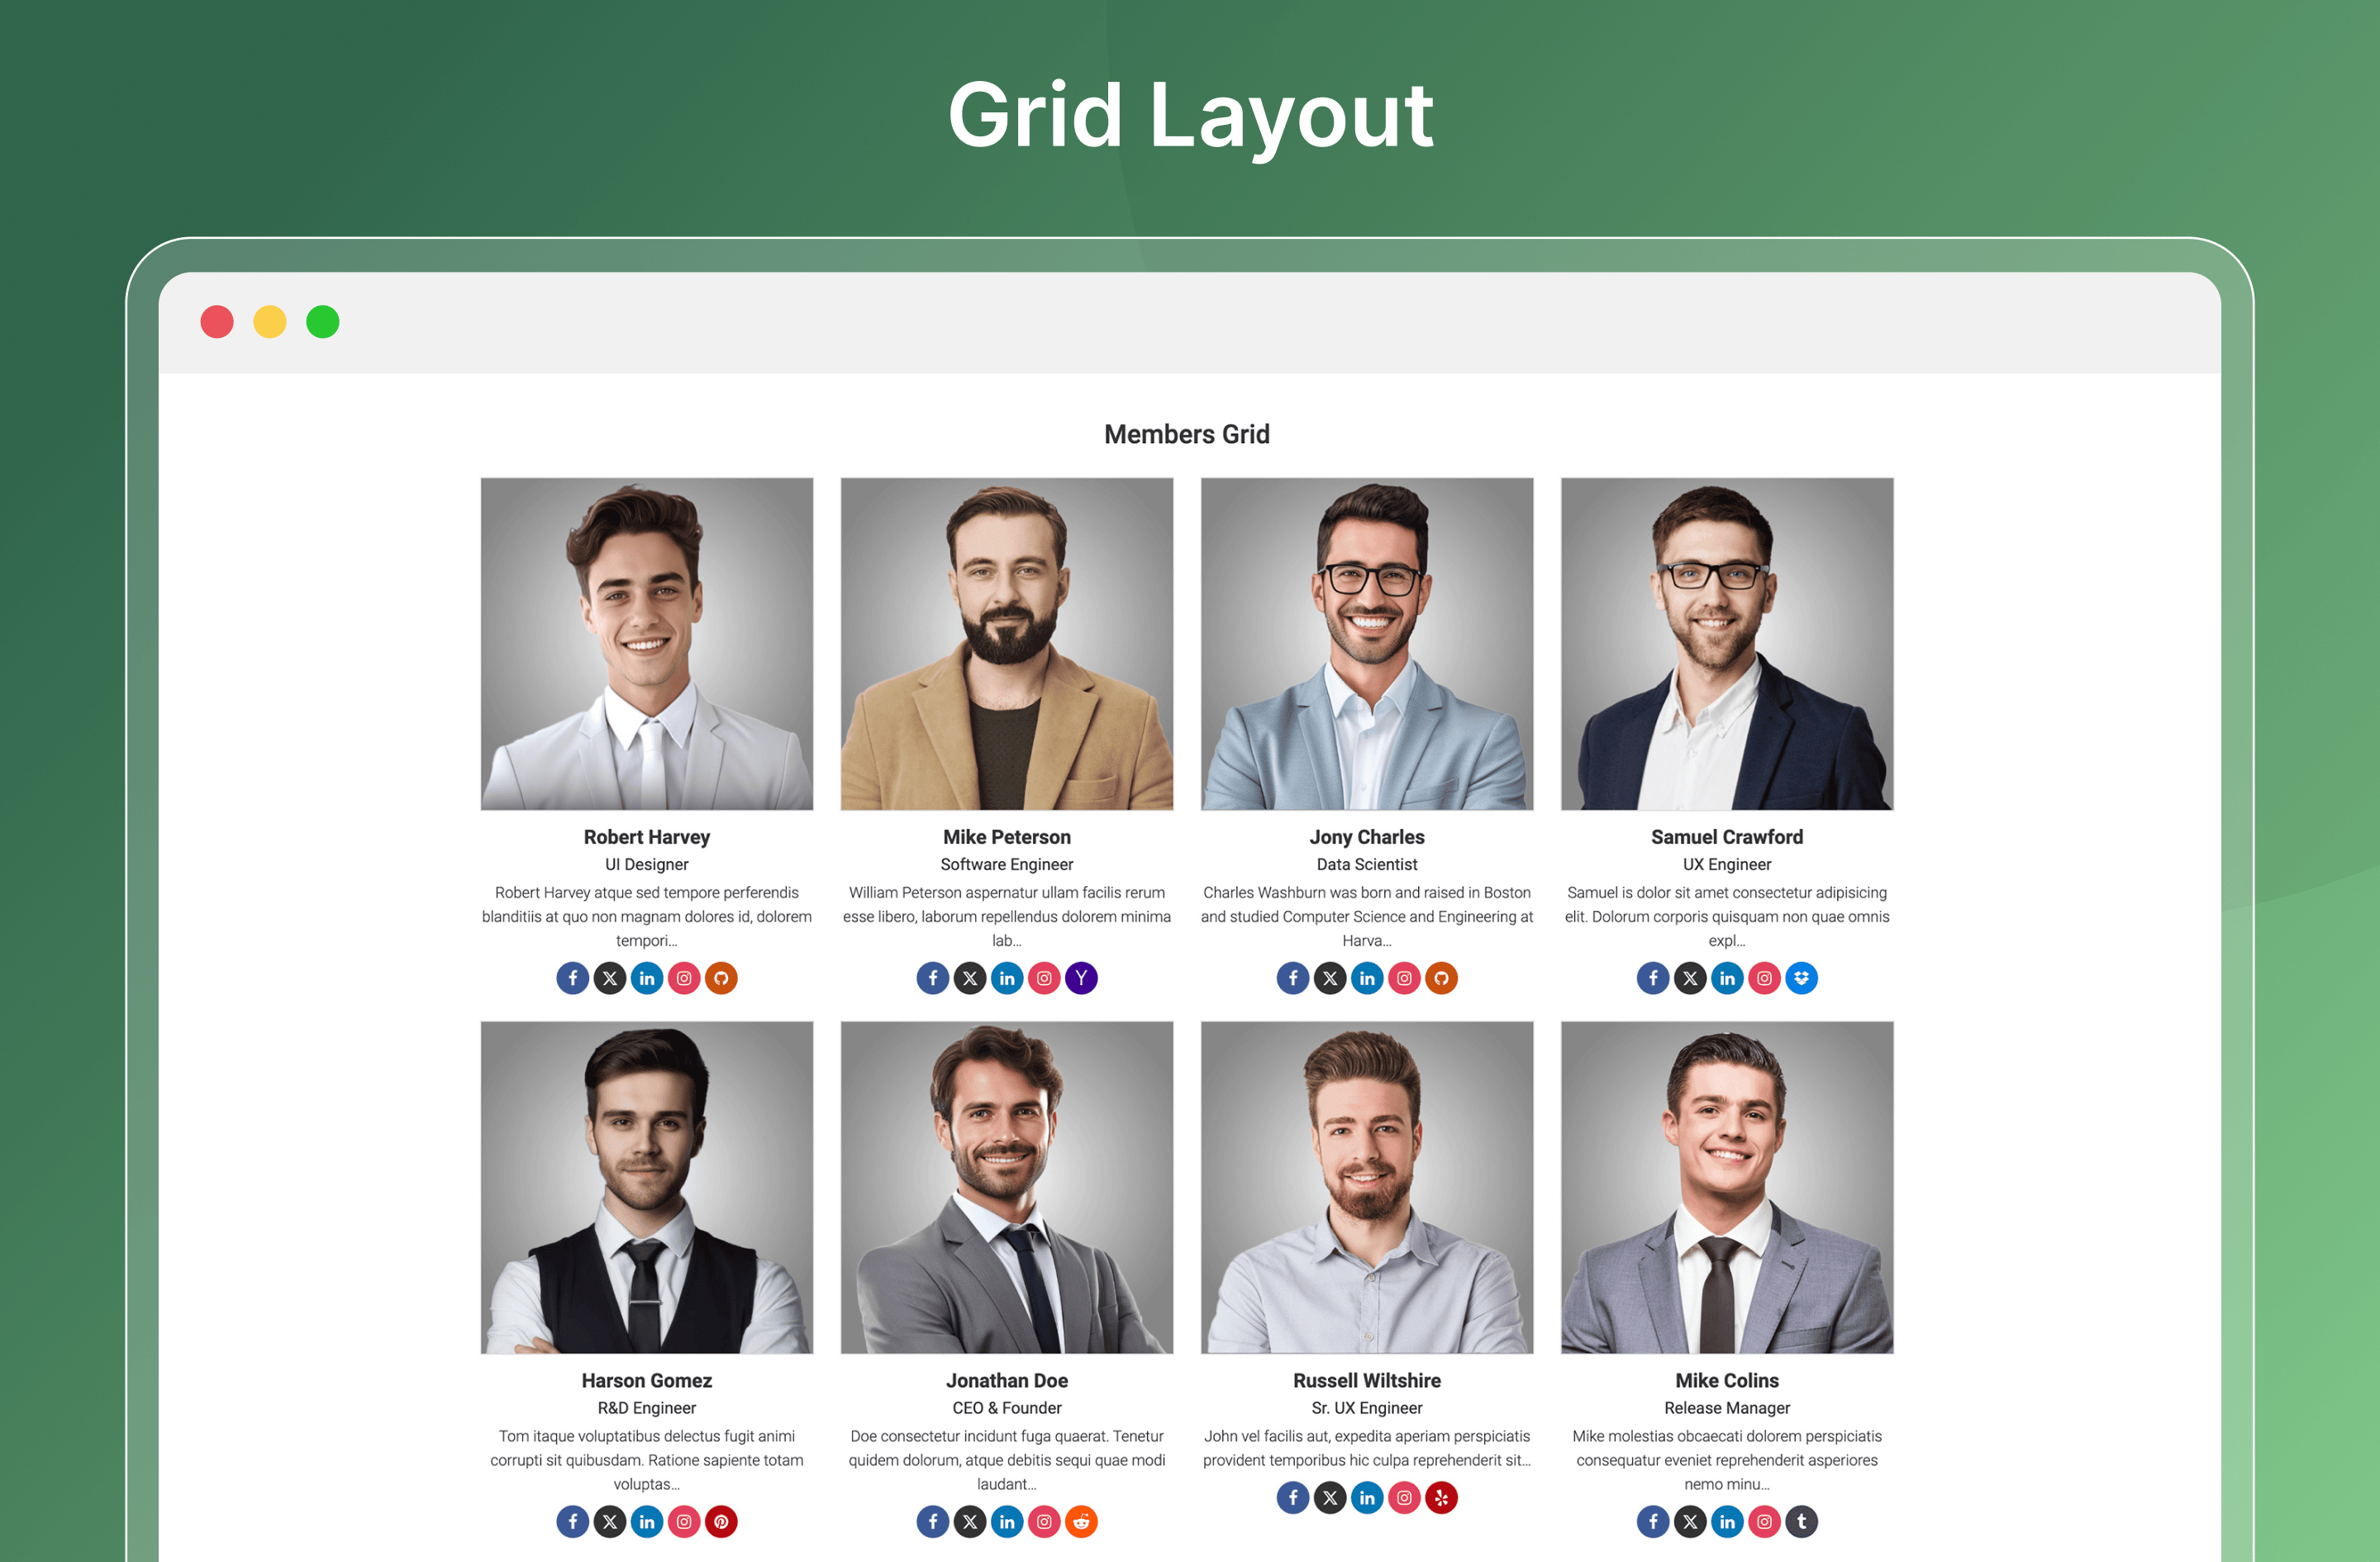Click Mike Peterson's portrait photo
The image size is (2380, 1562).
1007,644
